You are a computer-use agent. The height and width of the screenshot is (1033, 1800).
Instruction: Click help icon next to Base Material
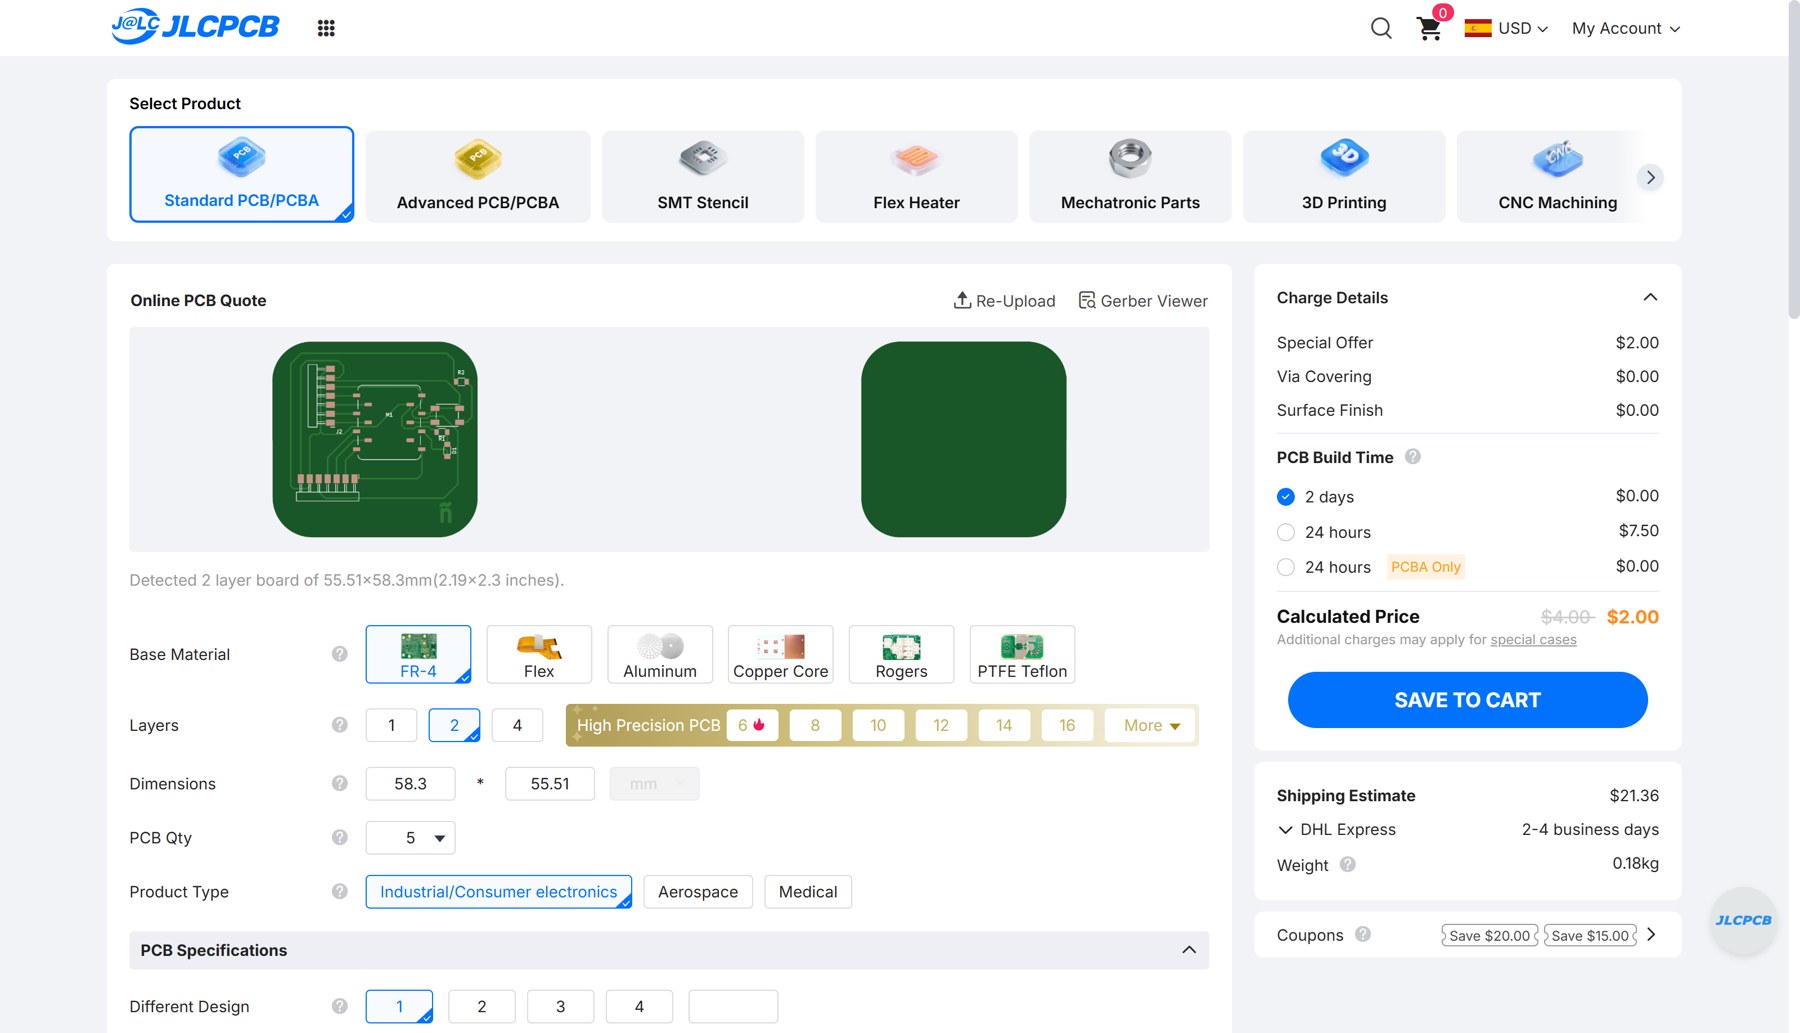[340, 654]
